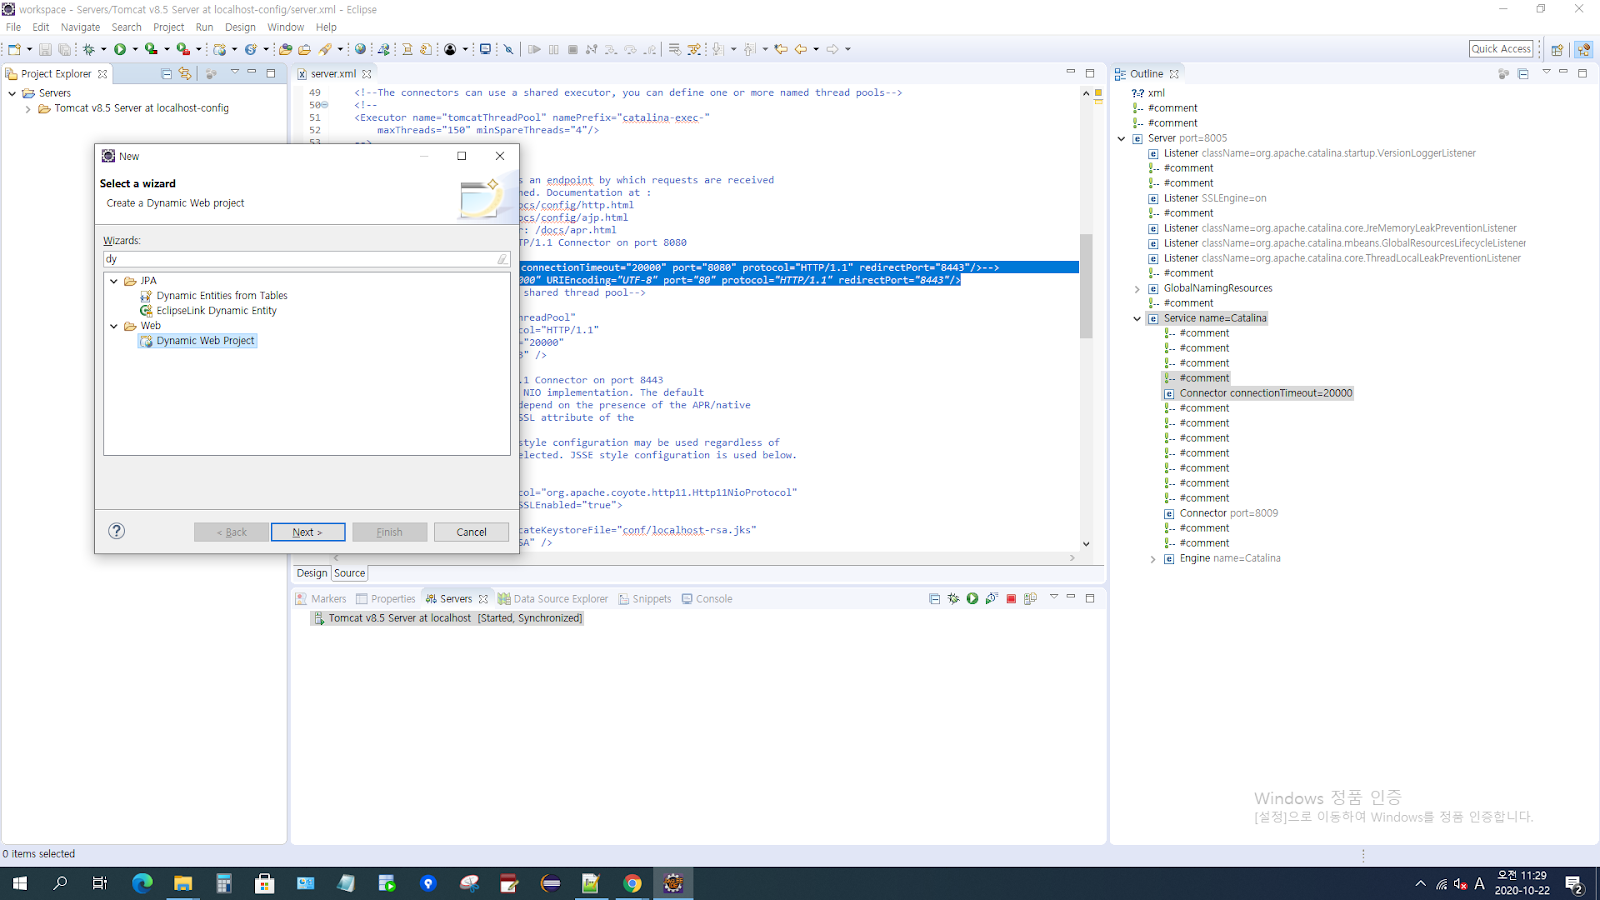Clear the wizard filter text icon
1600x900 pixels.
[502, 259]
